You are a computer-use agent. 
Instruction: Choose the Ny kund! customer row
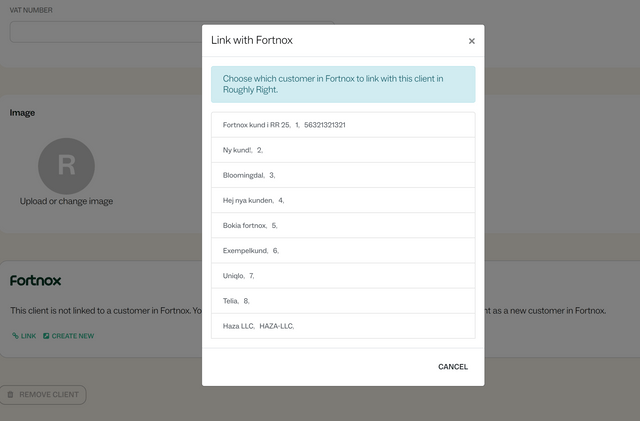(x=343, y=150)
